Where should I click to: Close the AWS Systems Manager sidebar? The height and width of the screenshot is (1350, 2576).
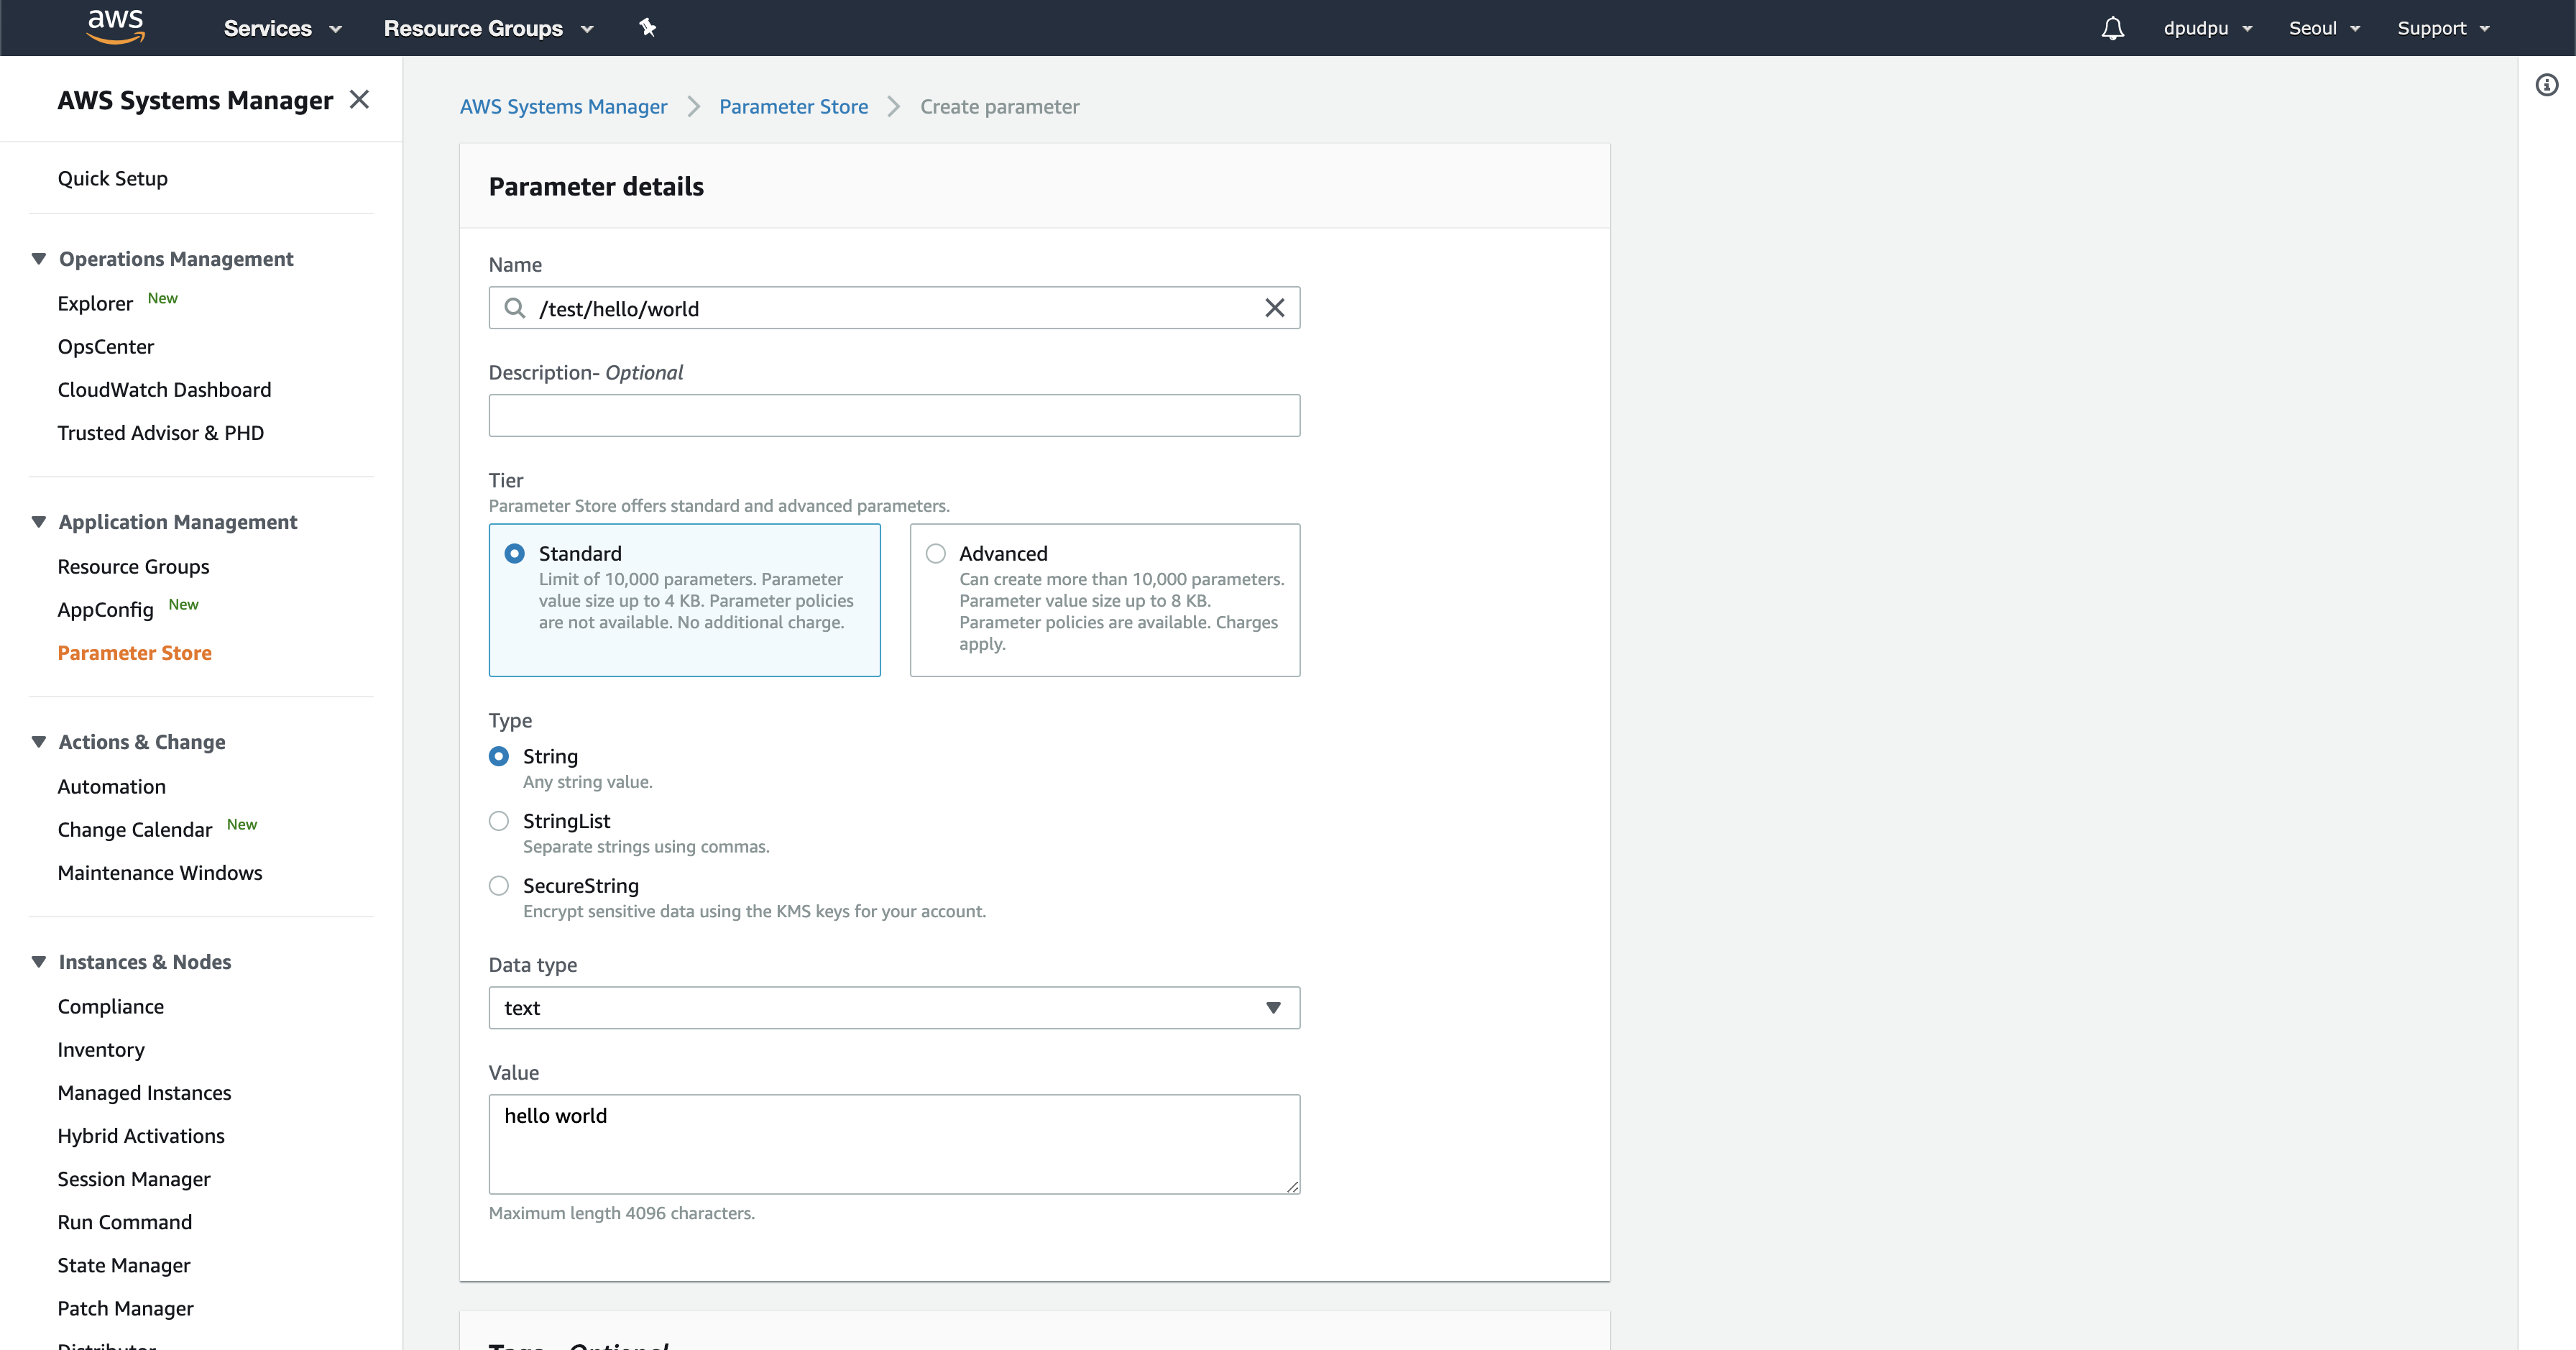(359, 100)
